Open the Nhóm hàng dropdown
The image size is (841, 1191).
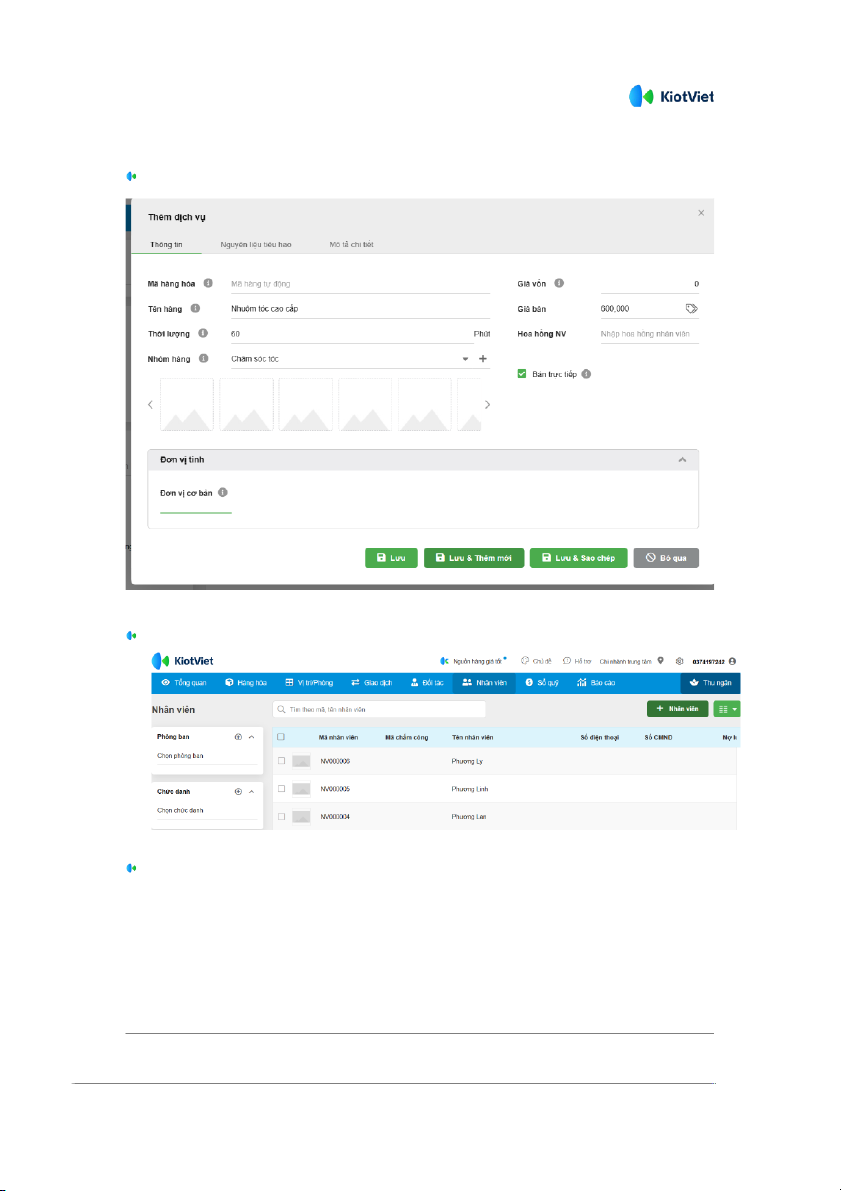(465, 358)
